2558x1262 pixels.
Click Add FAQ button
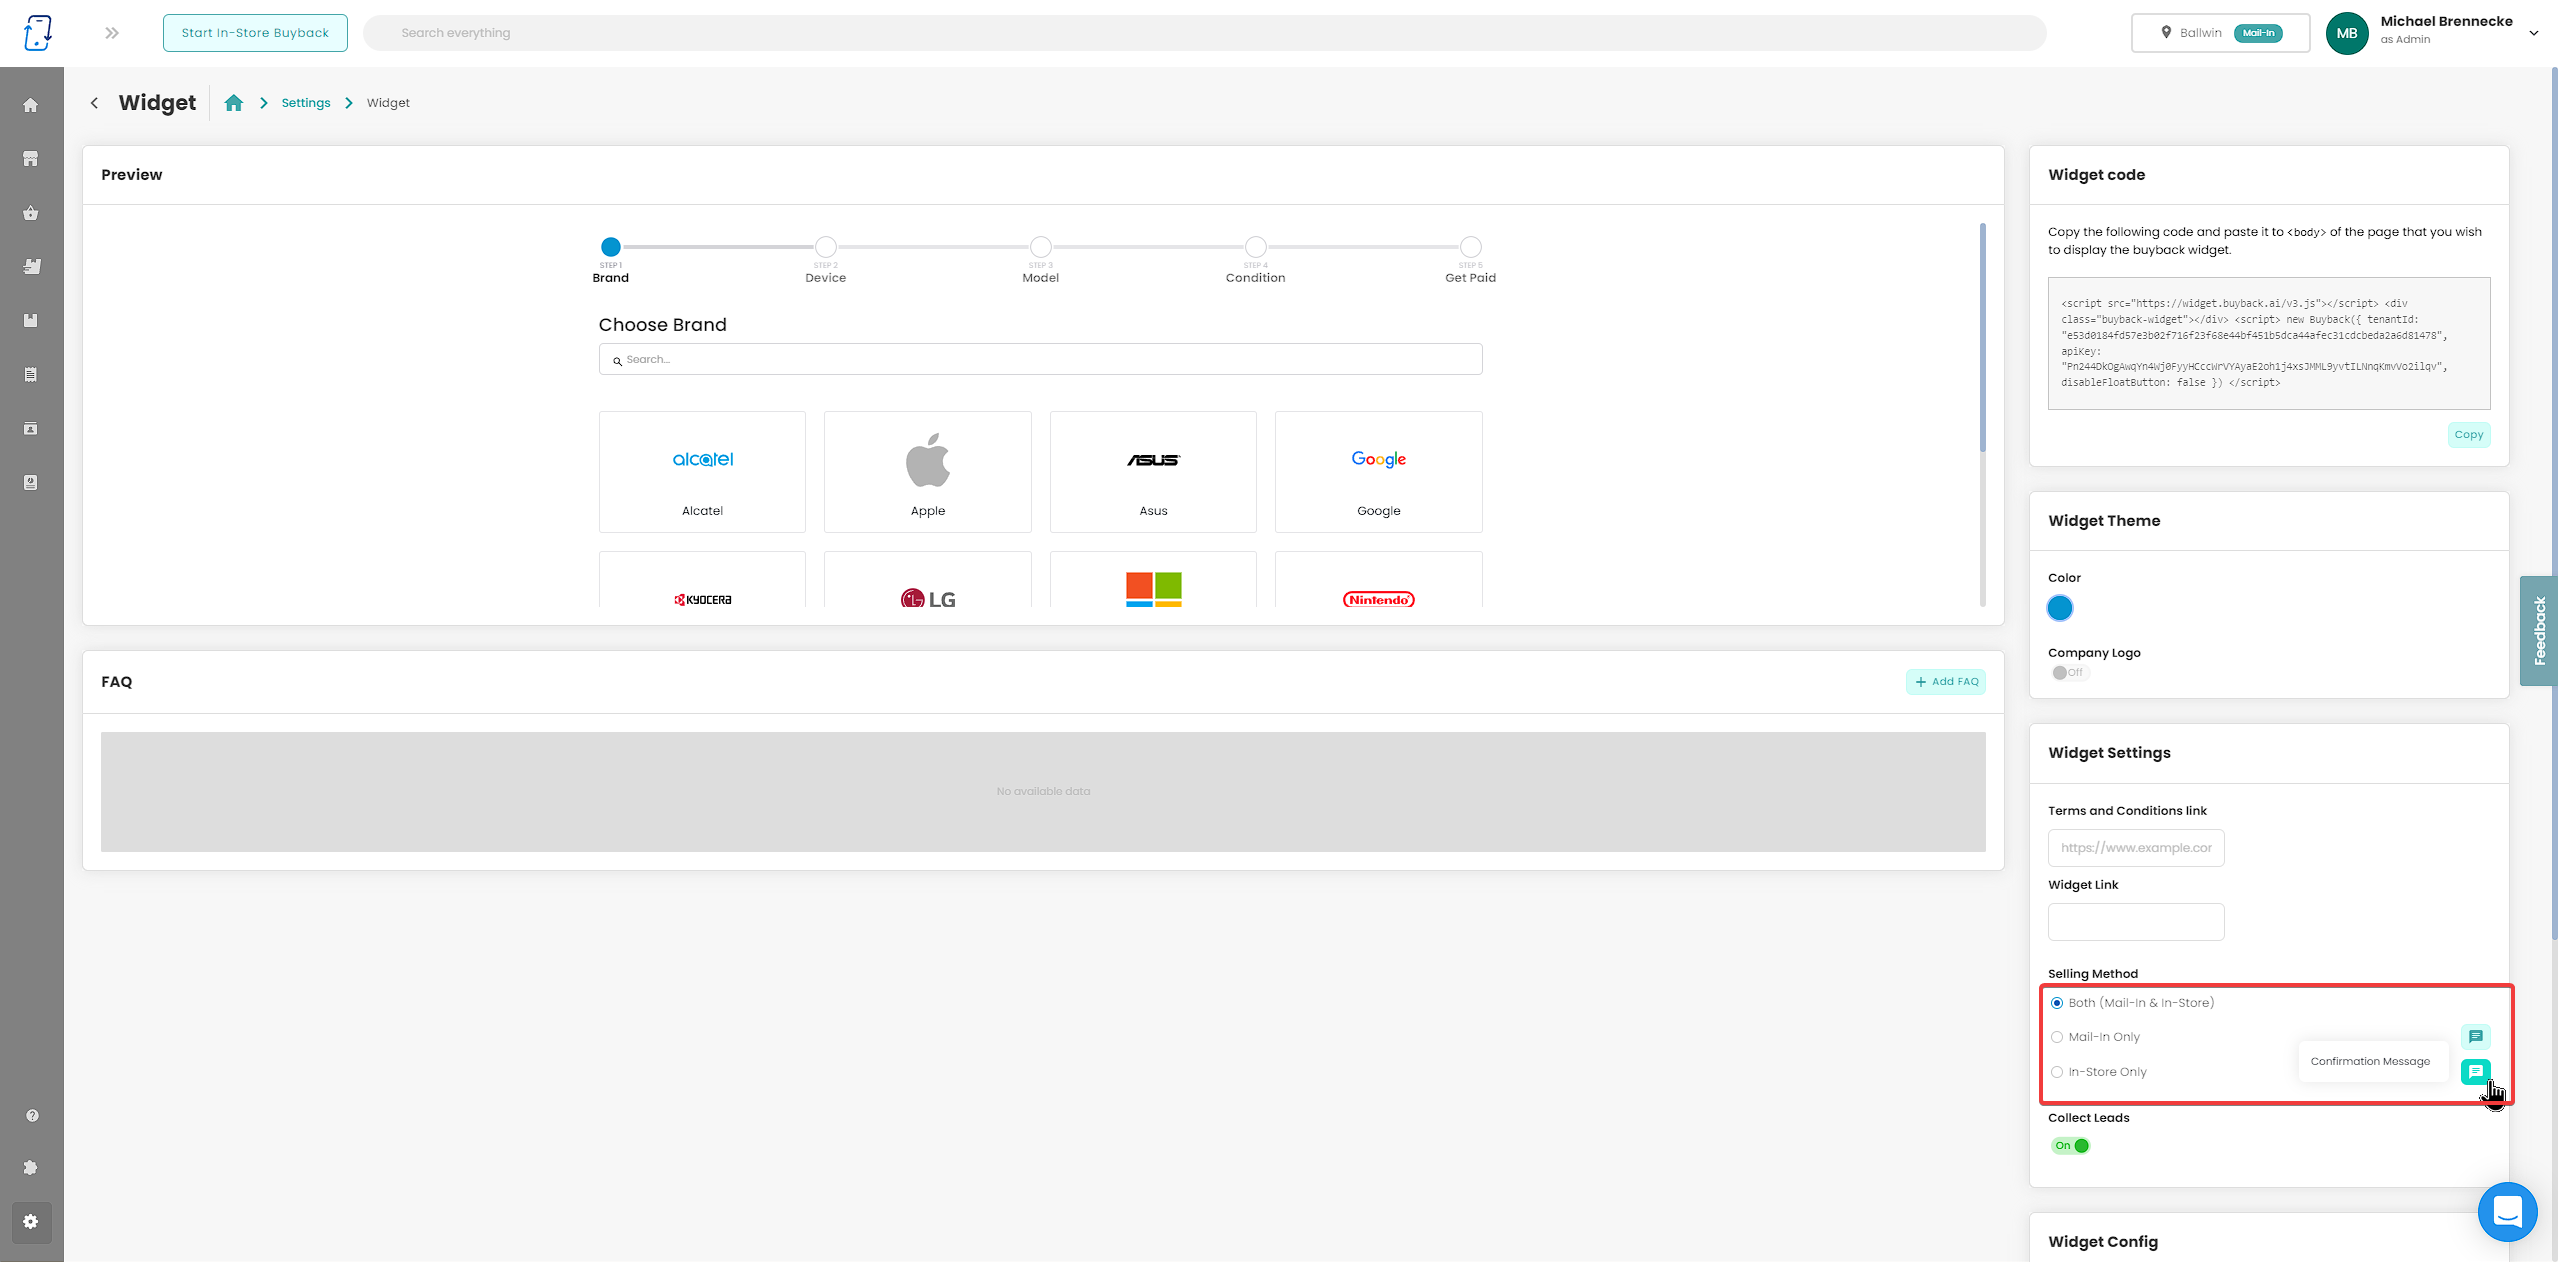click(x=1945, y=682)
